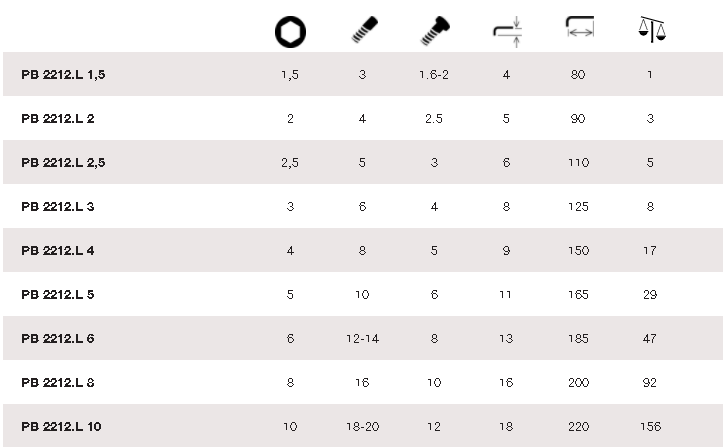Click the PB 2212.L 3 row label
Screen dimensions: 723x447
tap(57, 207)
